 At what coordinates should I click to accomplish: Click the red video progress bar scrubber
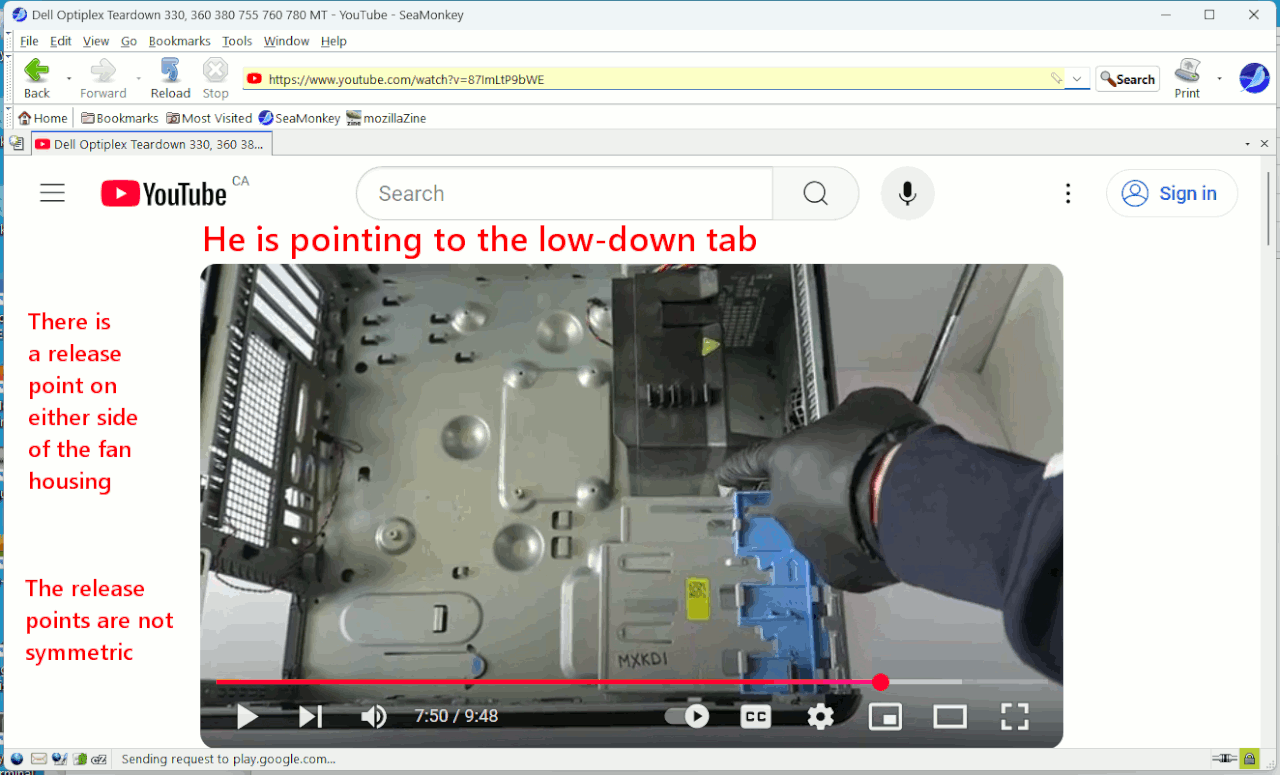tap(880, 682)
